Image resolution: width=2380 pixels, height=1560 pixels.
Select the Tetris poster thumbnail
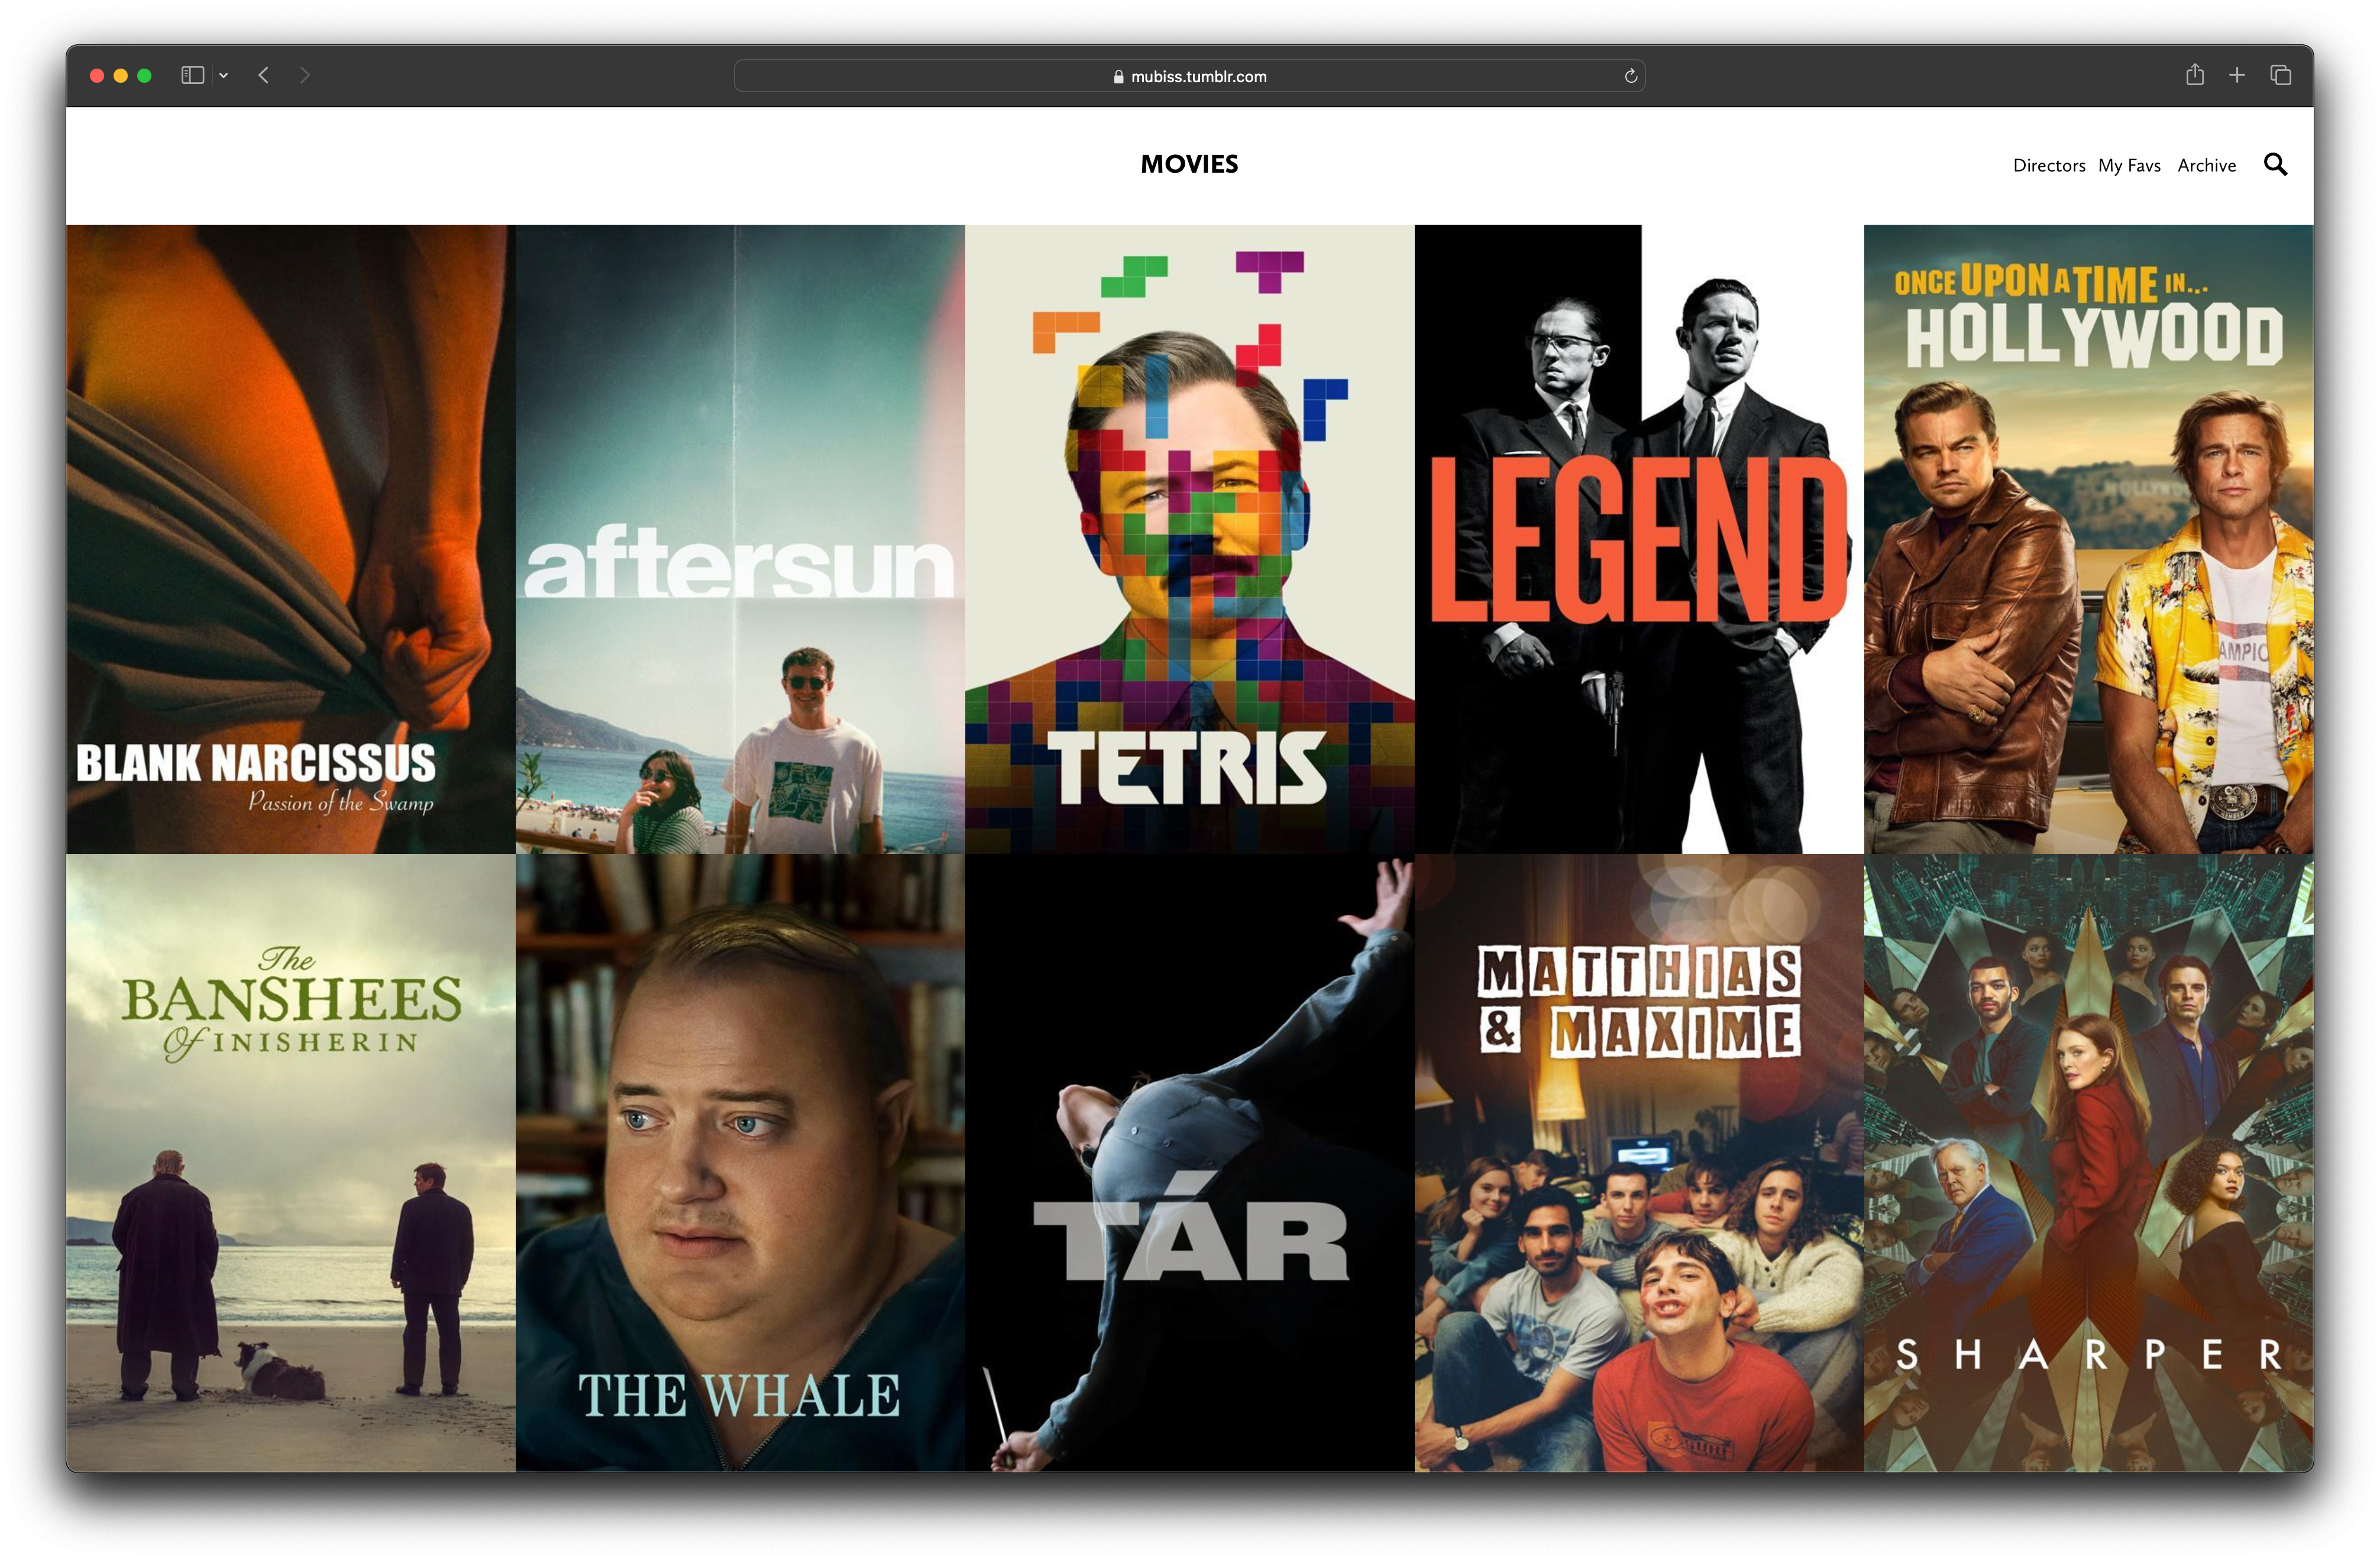(x=1189, y=540)
